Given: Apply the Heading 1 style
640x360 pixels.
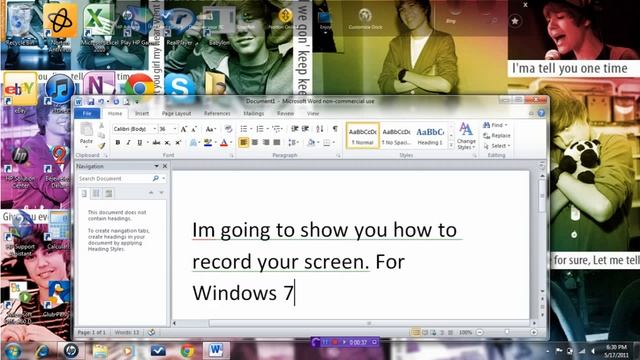Looking at the screenshot, I should click(x=430, y=136).
